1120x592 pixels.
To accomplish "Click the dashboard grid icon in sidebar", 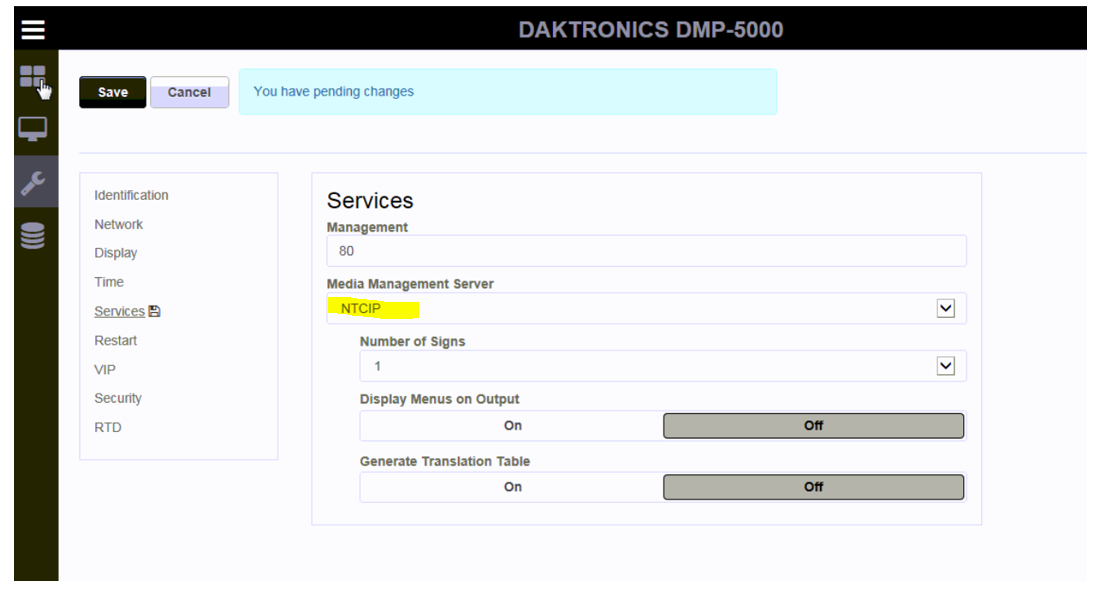I will (x=33, y=77).
